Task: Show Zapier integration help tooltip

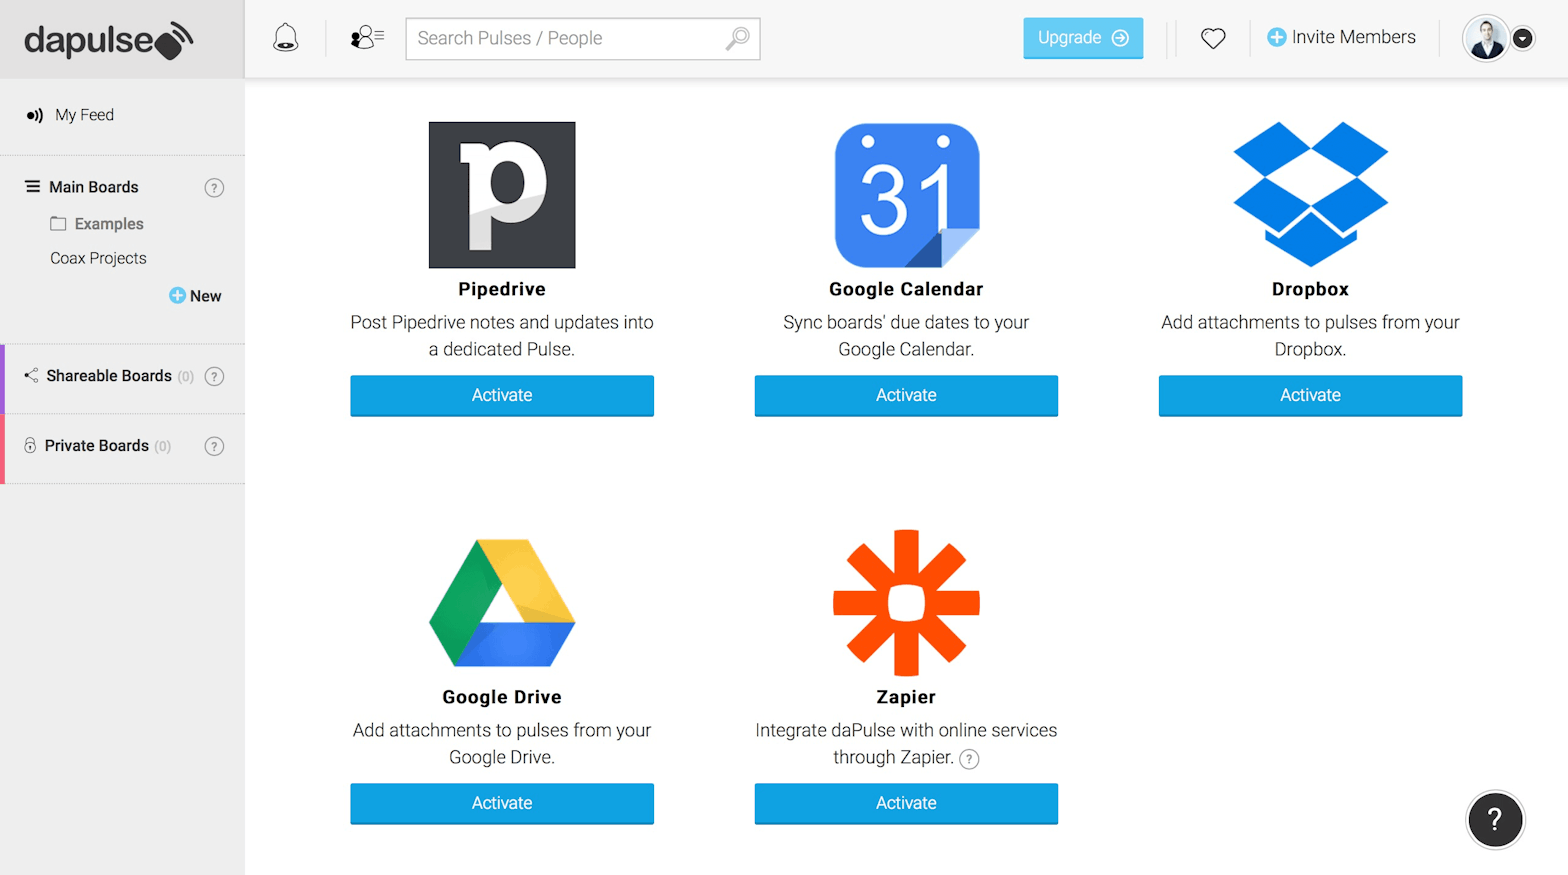Action: [x=969, y=759]
